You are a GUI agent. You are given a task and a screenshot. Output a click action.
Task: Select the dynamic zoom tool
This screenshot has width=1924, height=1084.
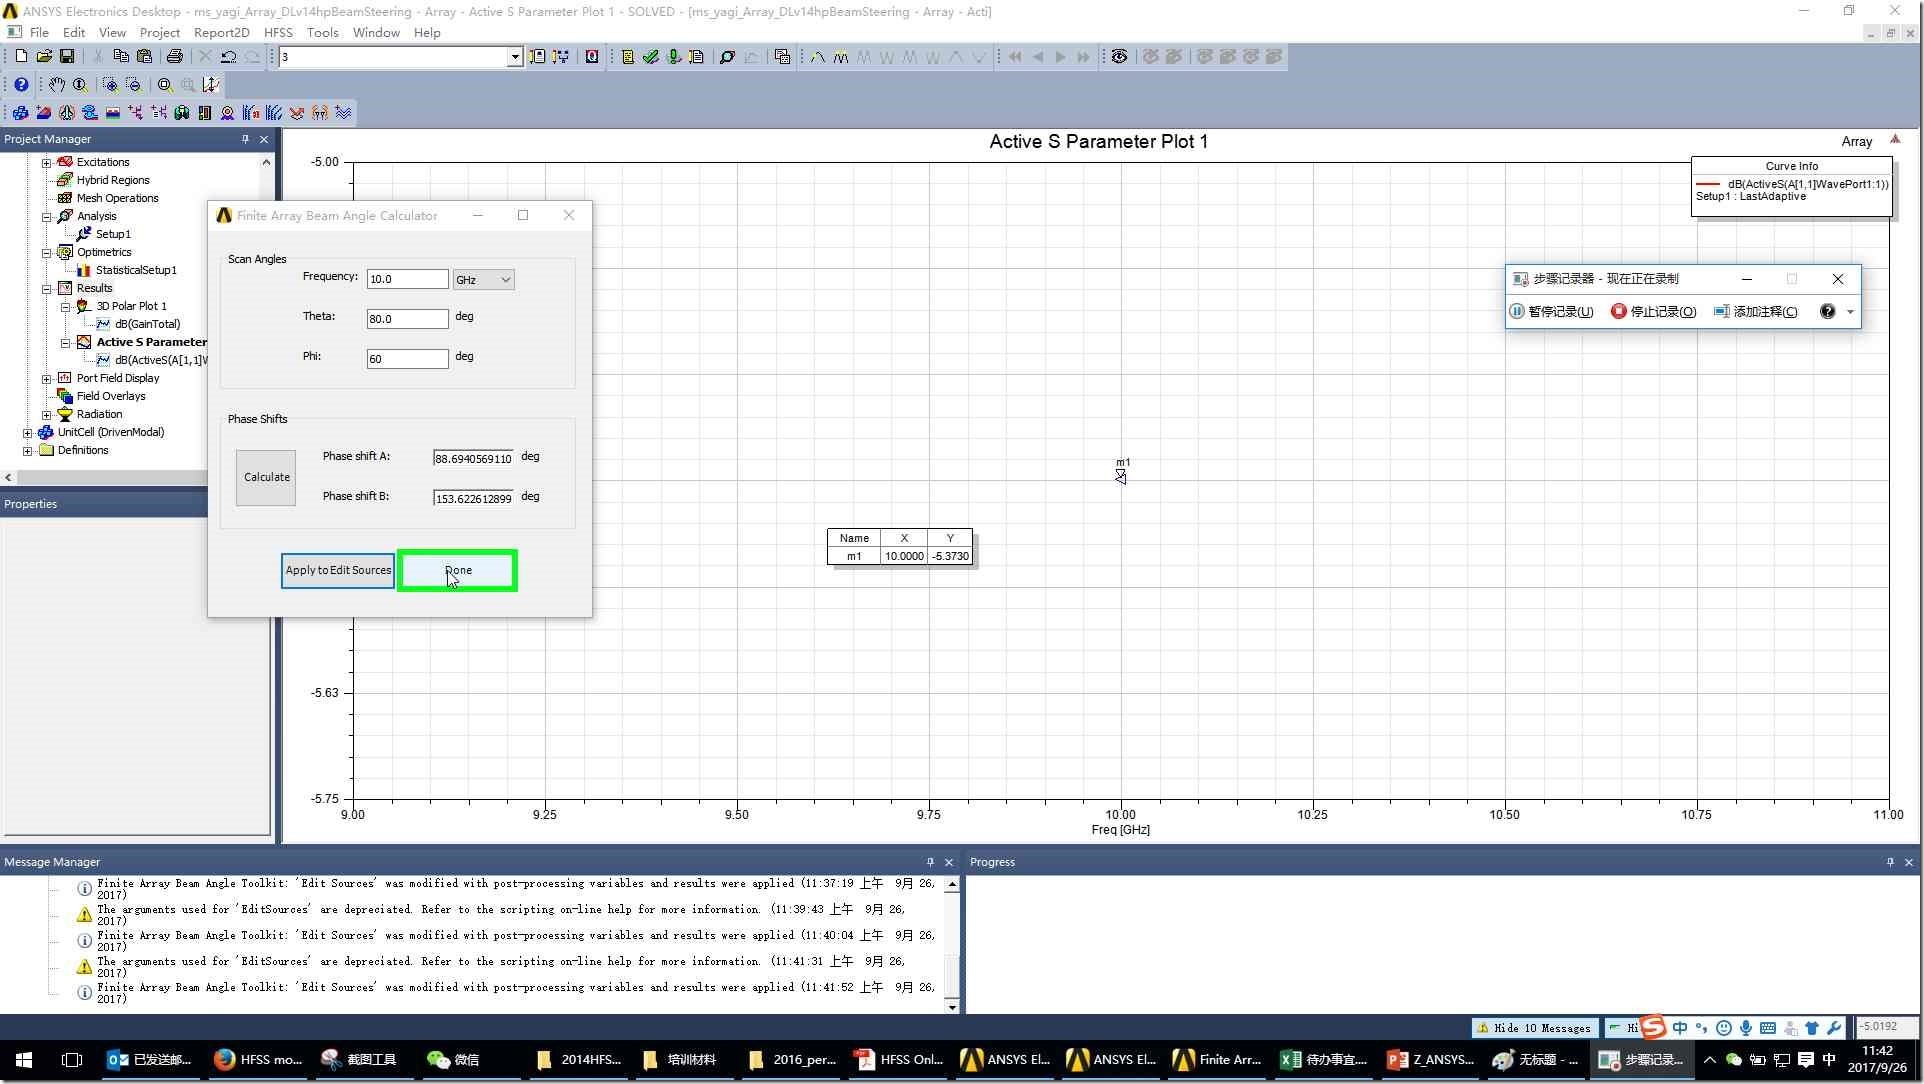(x=80, y=85)
